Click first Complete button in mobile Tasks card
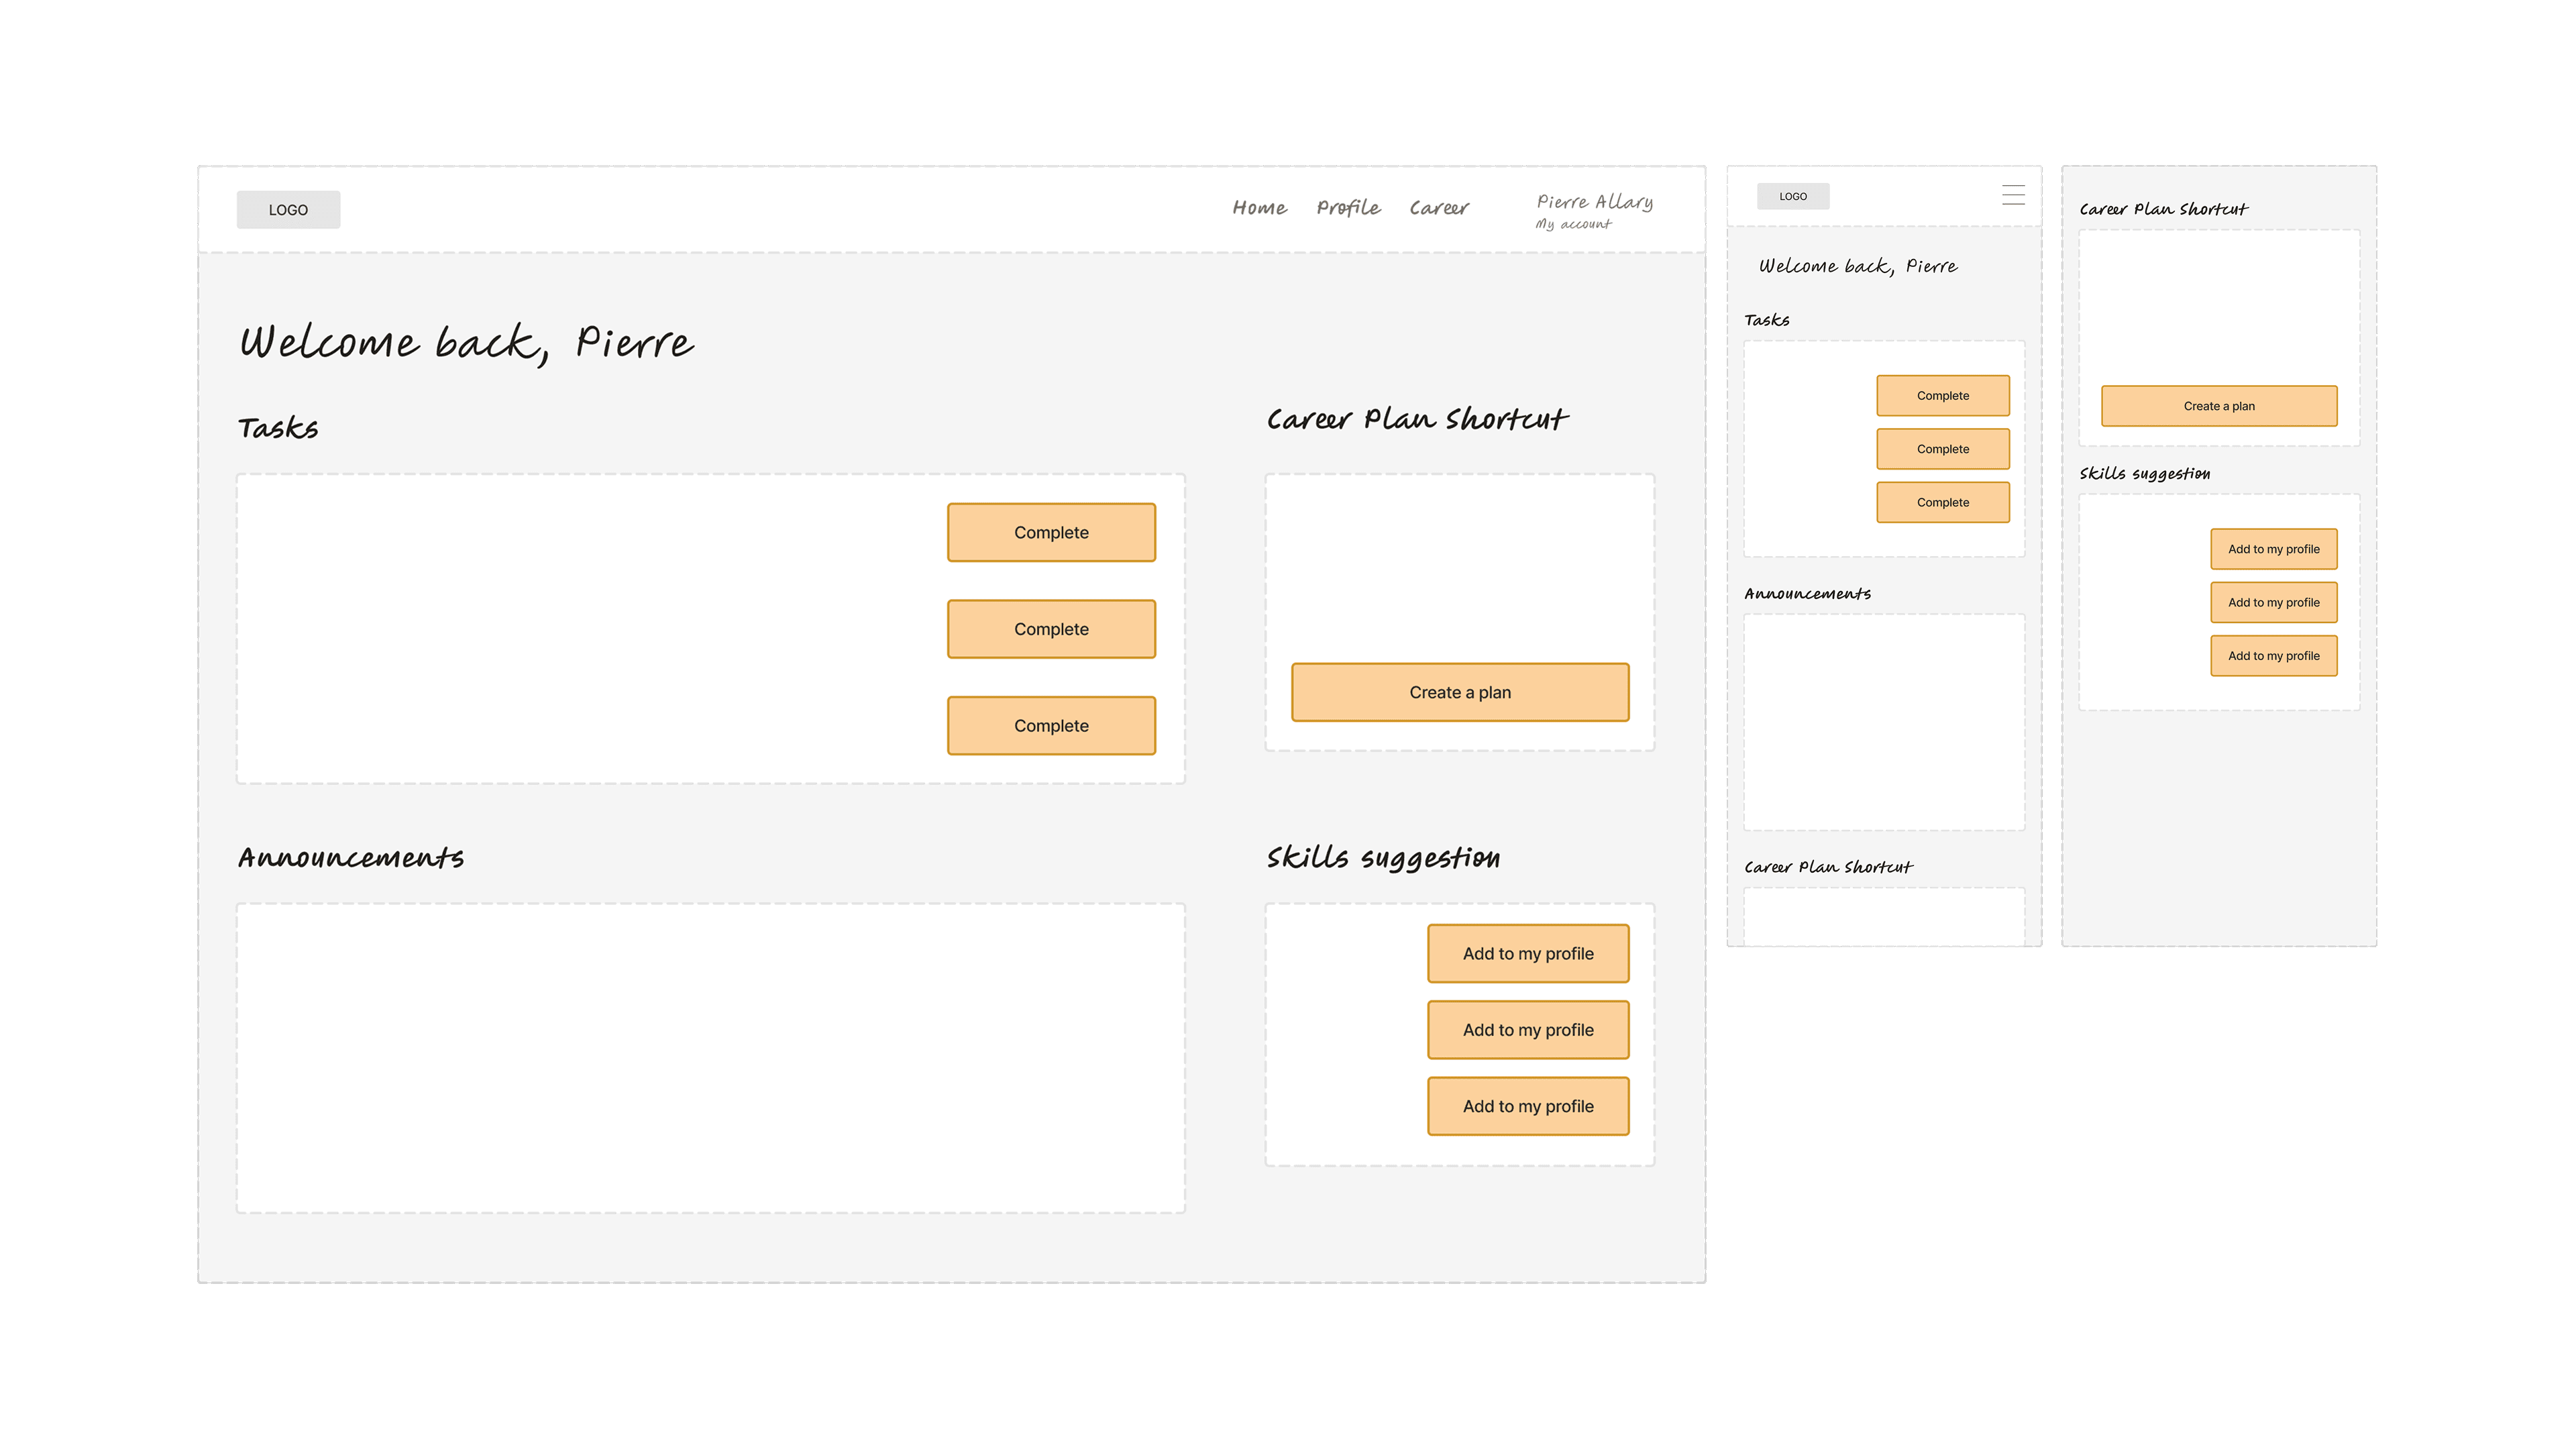The height and width of the screenshot is (1449, 2576). coord(1943,396)
